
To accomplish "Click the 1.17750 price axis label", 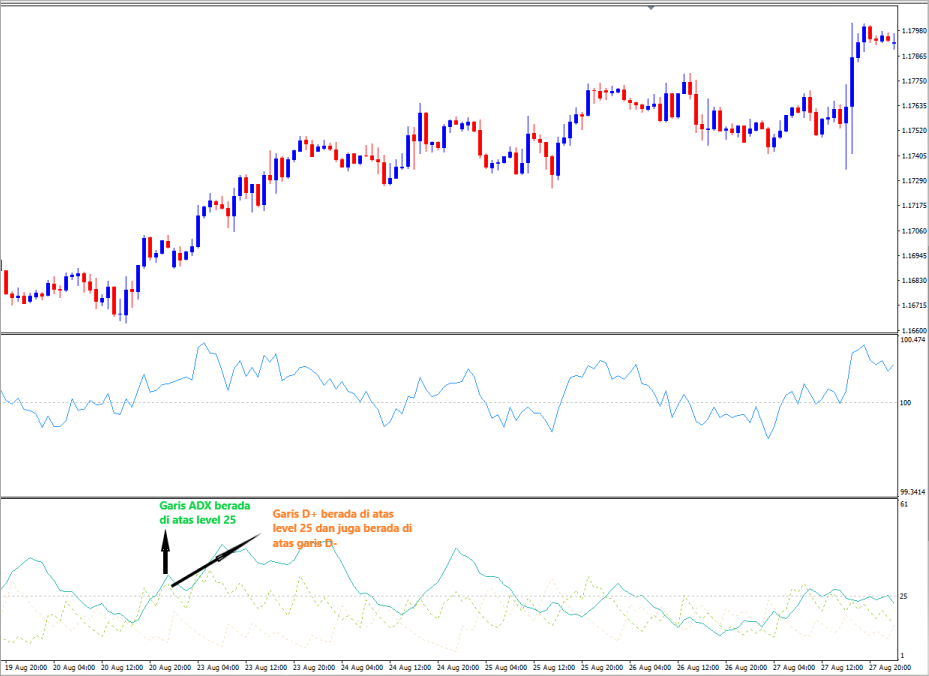I will tap(914, 81).
